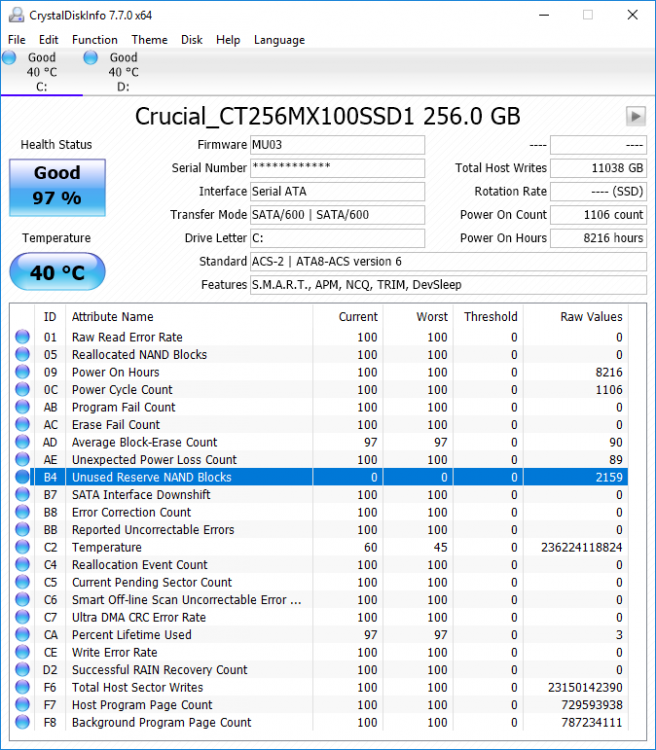This screenshot has width=656, height=750.
Task: Click raw value 236224118824
Action: tap(581, 547)
